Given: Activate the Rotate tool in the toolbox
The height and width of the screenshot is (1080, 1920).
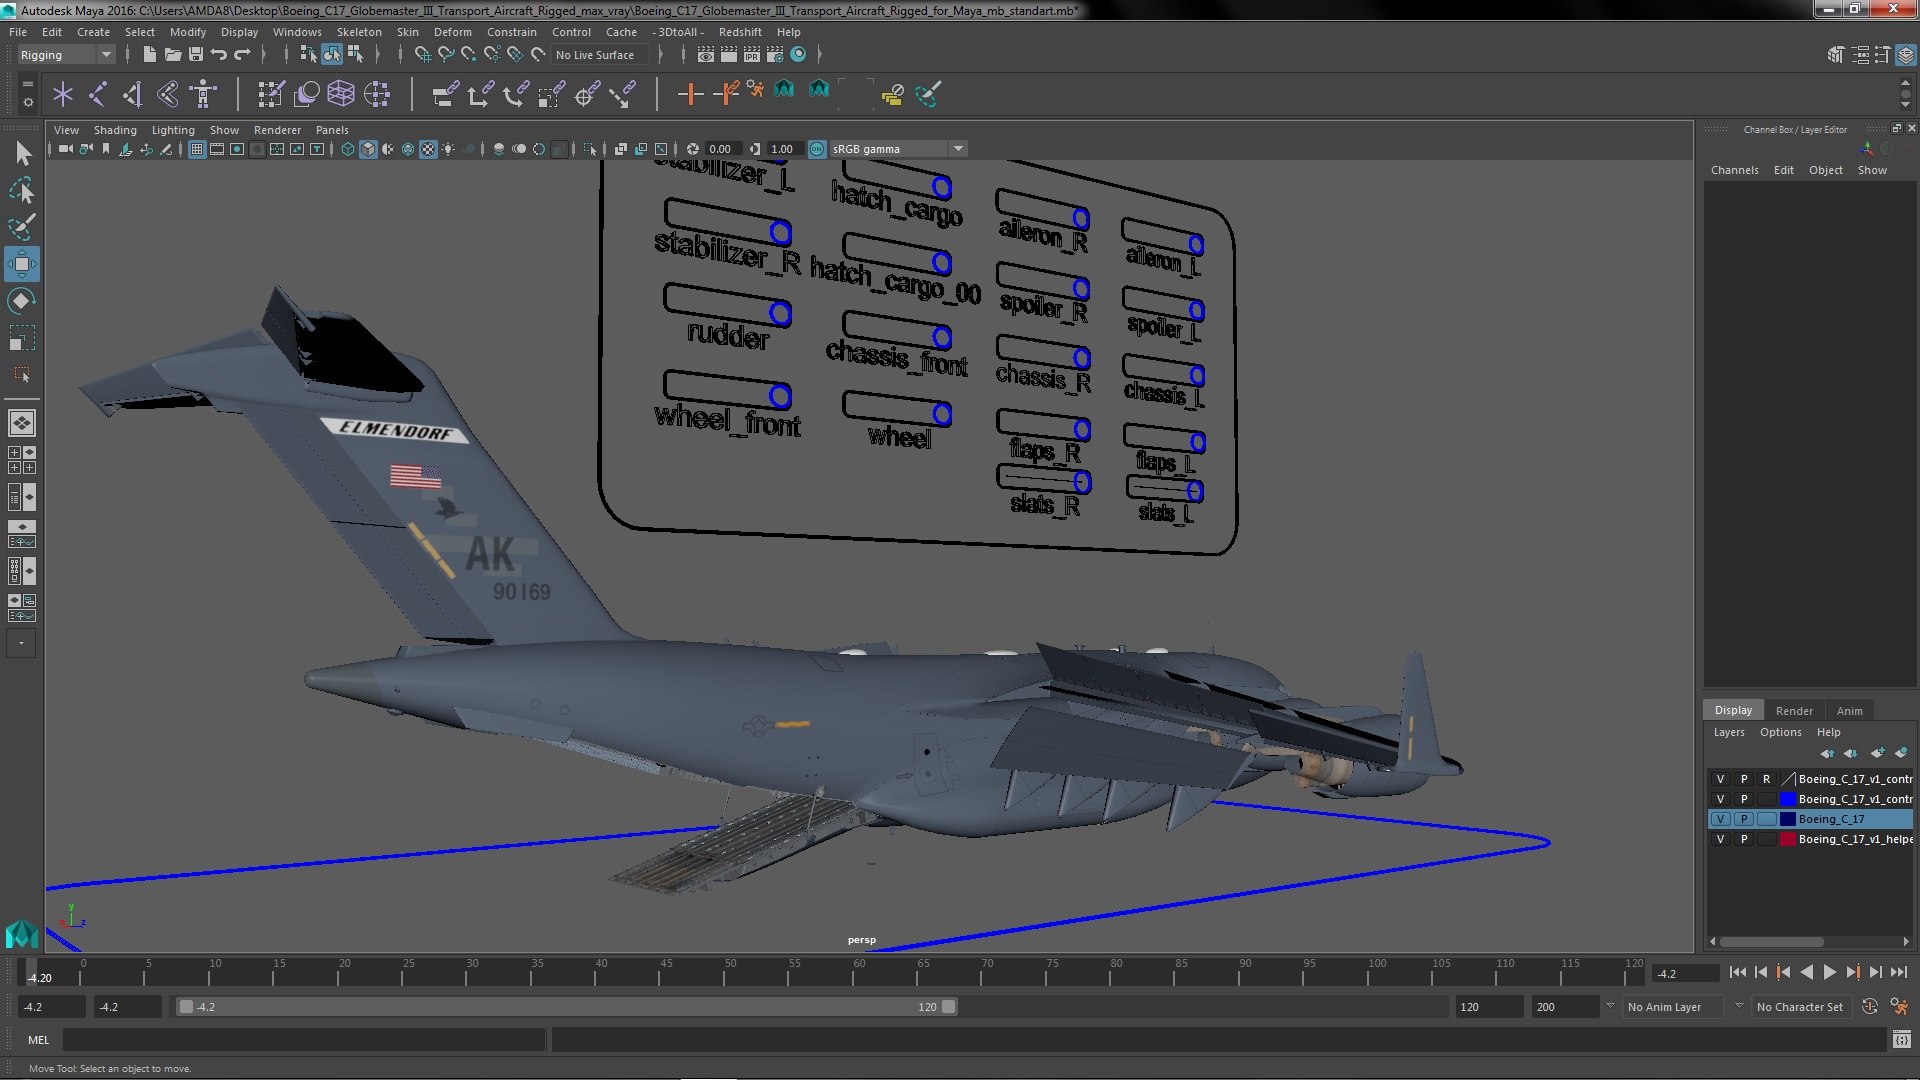Looking at the screenshot, I should pos(22,301).
